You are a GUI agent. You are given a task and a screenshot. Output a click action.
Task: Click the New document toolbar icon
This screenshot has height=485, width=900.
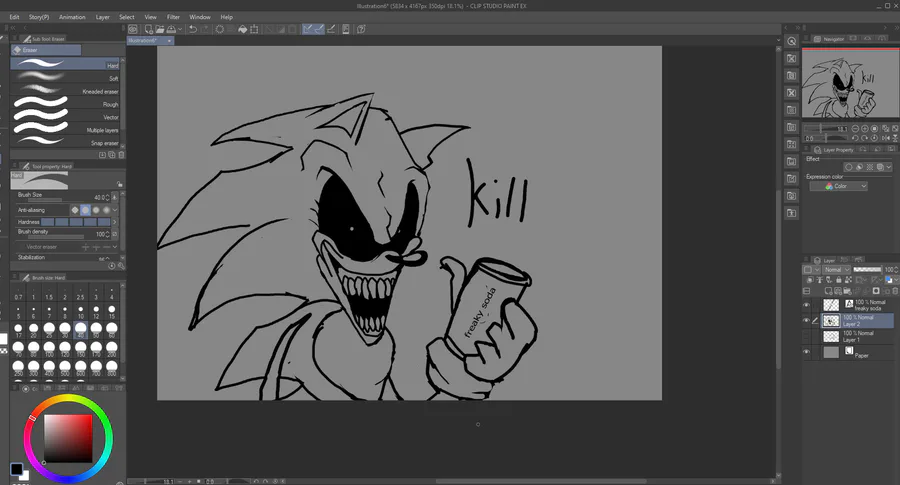(149, 29)
